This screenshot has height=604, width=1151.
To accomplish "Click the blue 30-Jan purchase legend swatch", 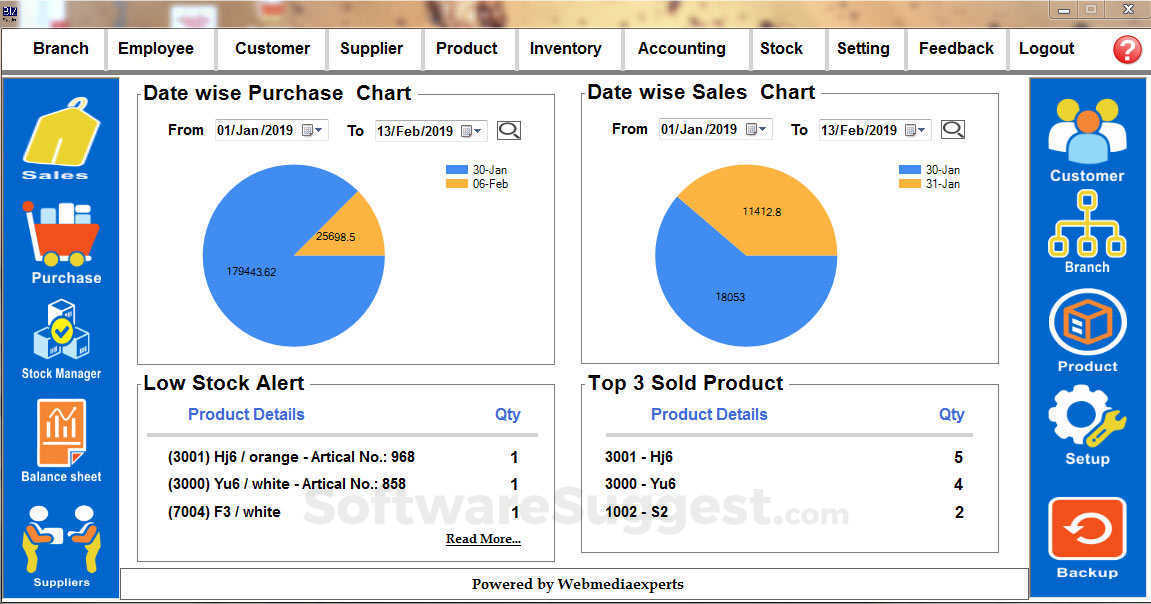I will click(x=457, y=170).
